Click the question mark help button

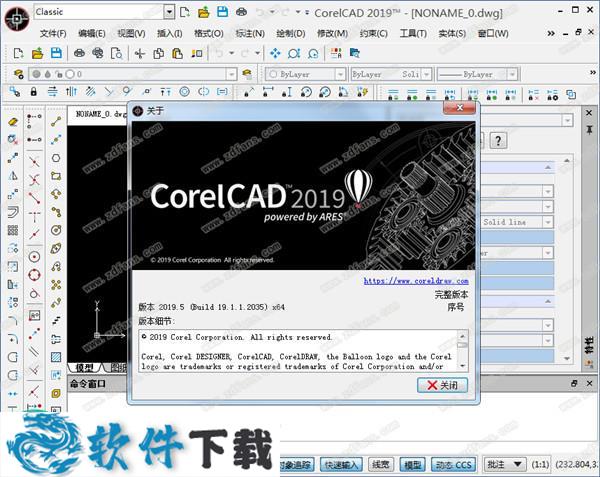coord(498,141)
